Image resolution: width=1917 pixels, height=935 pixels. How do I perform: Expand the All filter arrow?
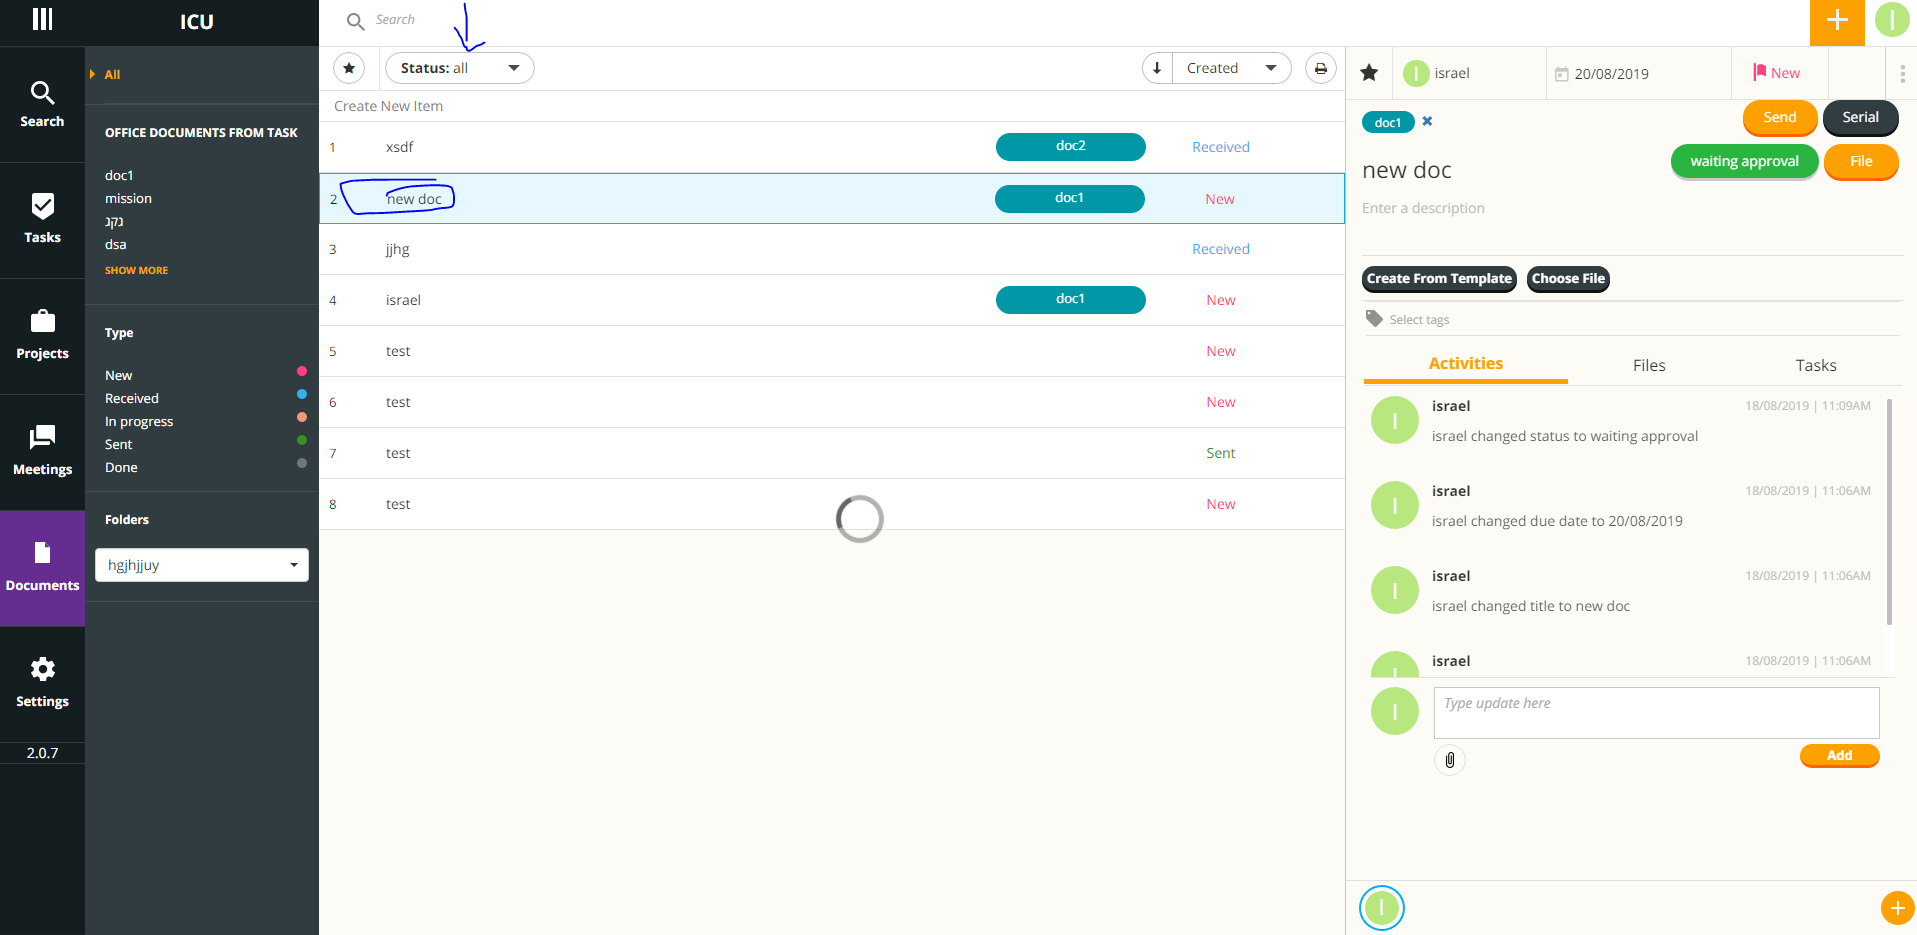click(92, 74)
